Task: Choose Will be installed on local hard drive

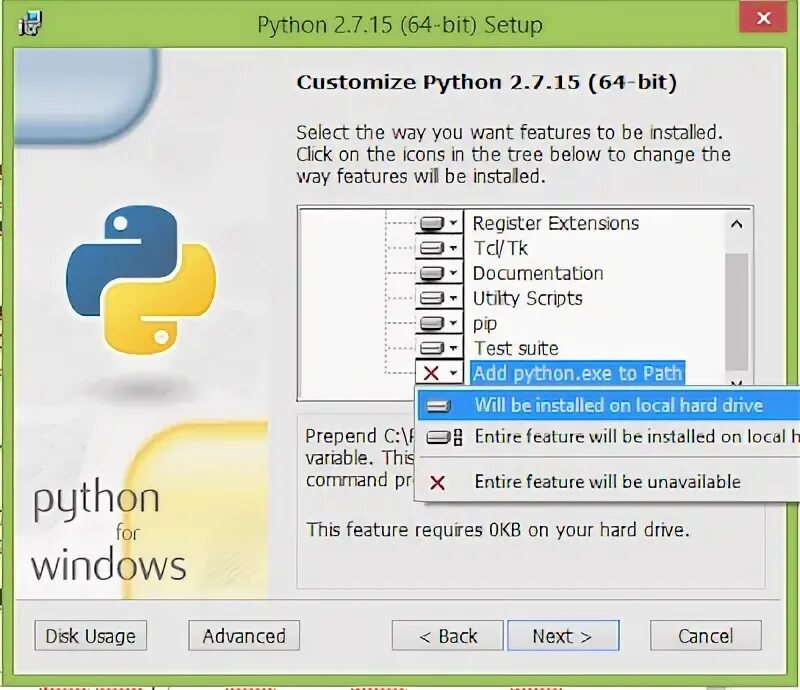Action: click(609, 405)
